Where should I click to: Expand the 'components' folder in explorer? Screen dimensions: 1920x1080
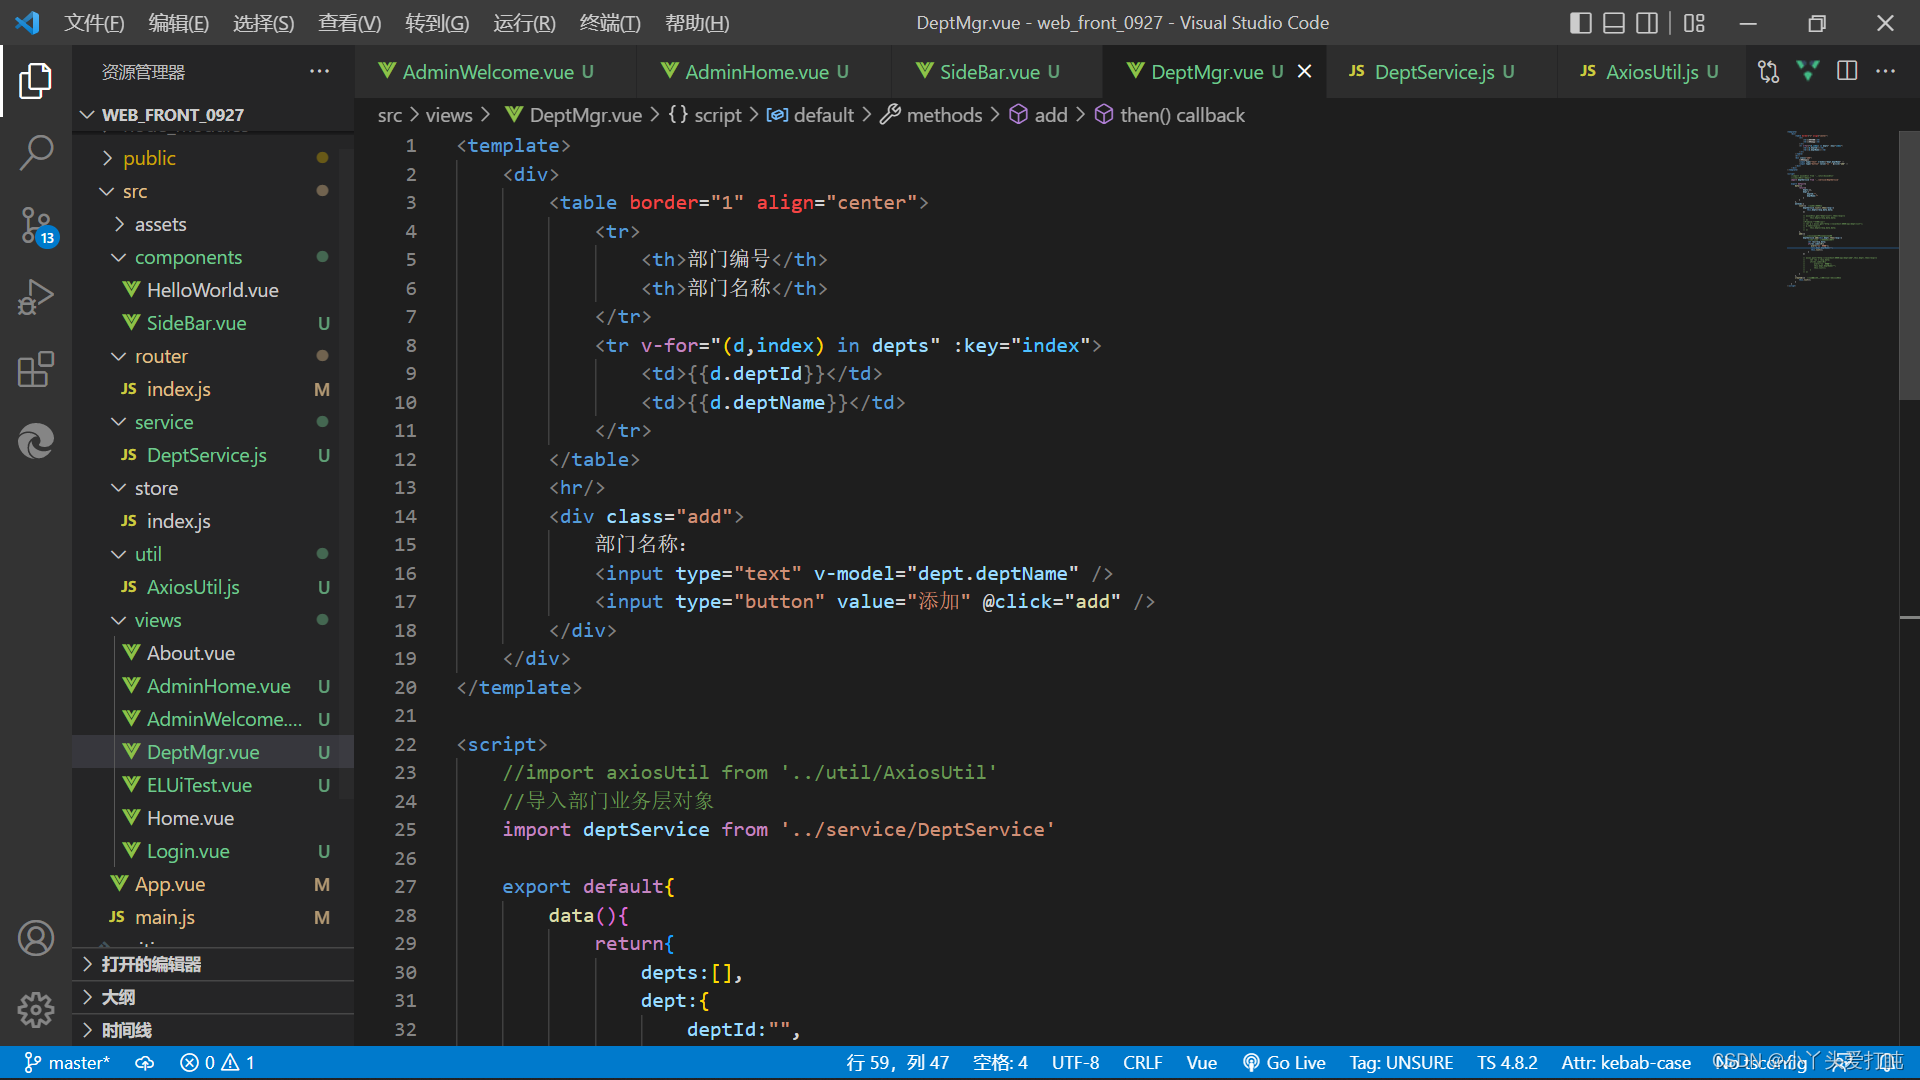[x=185, y=257]
